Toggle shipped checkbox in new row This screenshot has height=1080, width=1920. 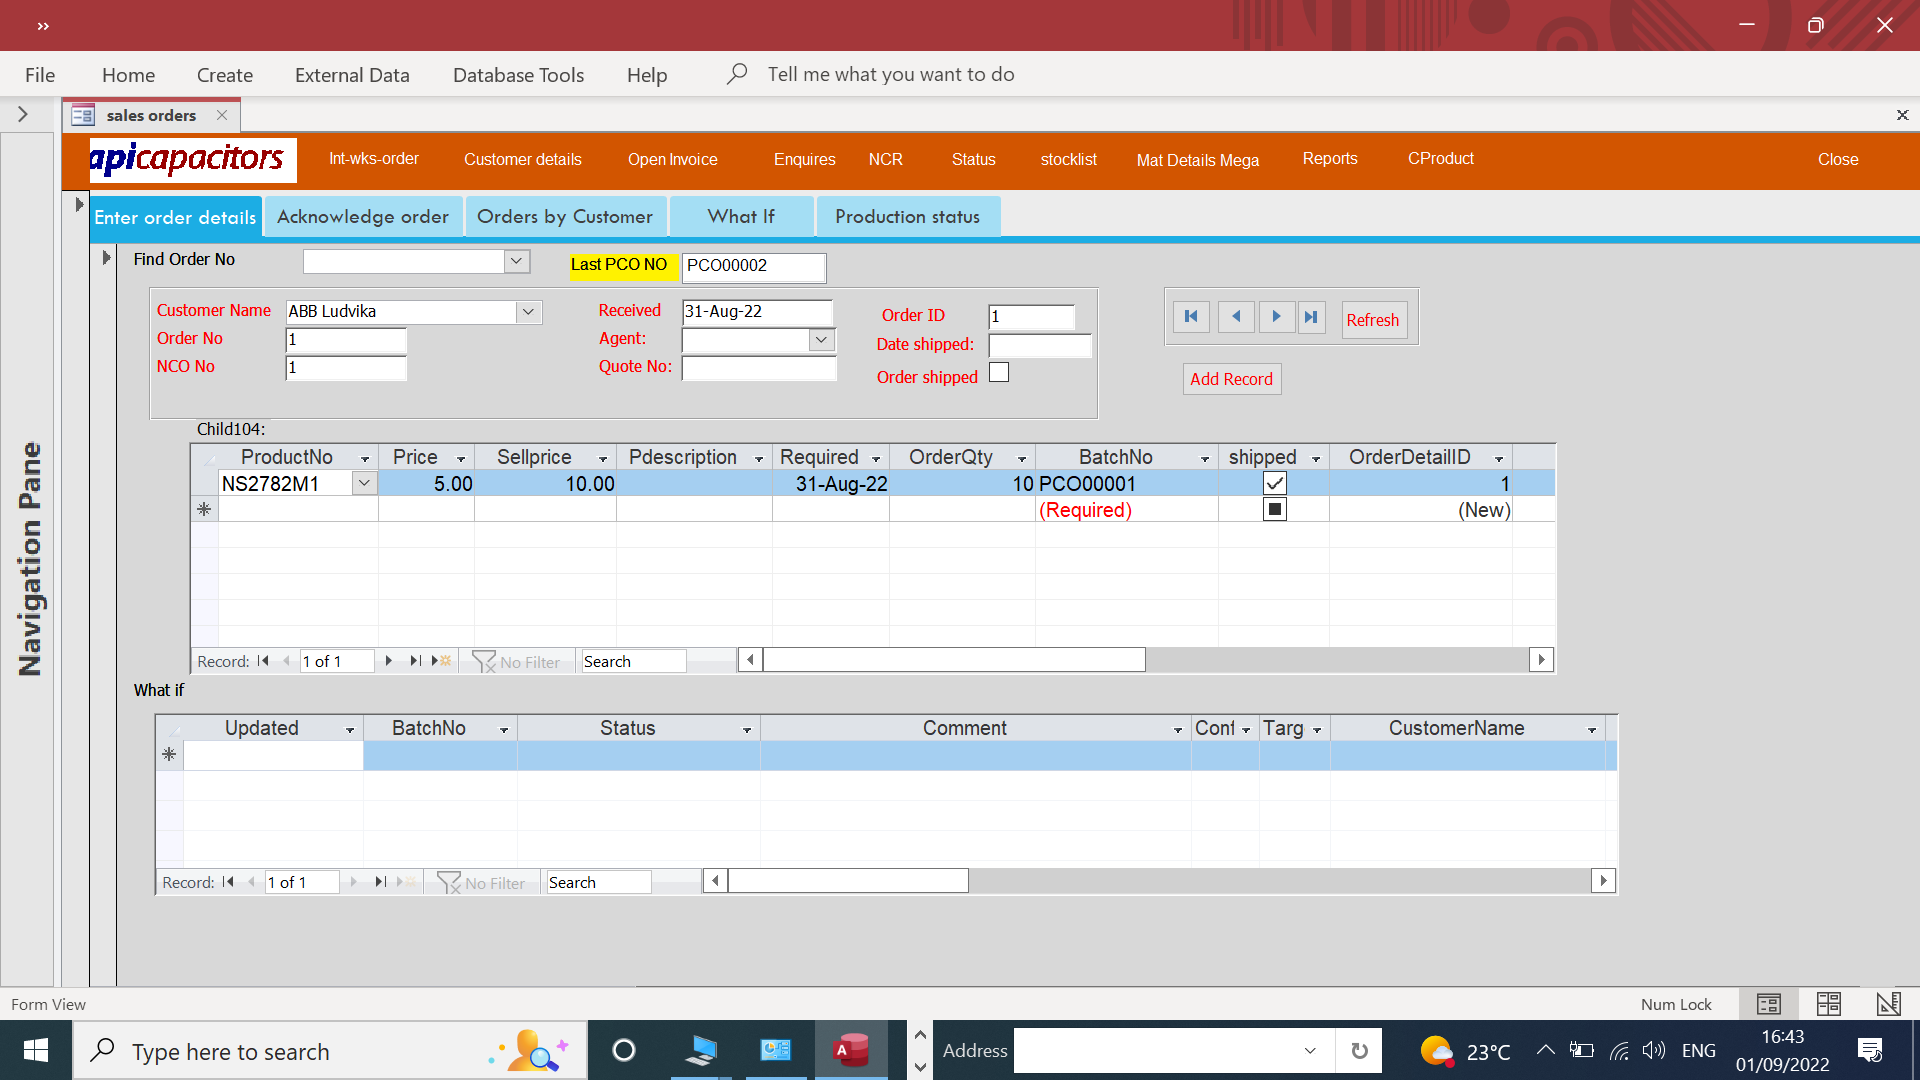(1274, 510)
